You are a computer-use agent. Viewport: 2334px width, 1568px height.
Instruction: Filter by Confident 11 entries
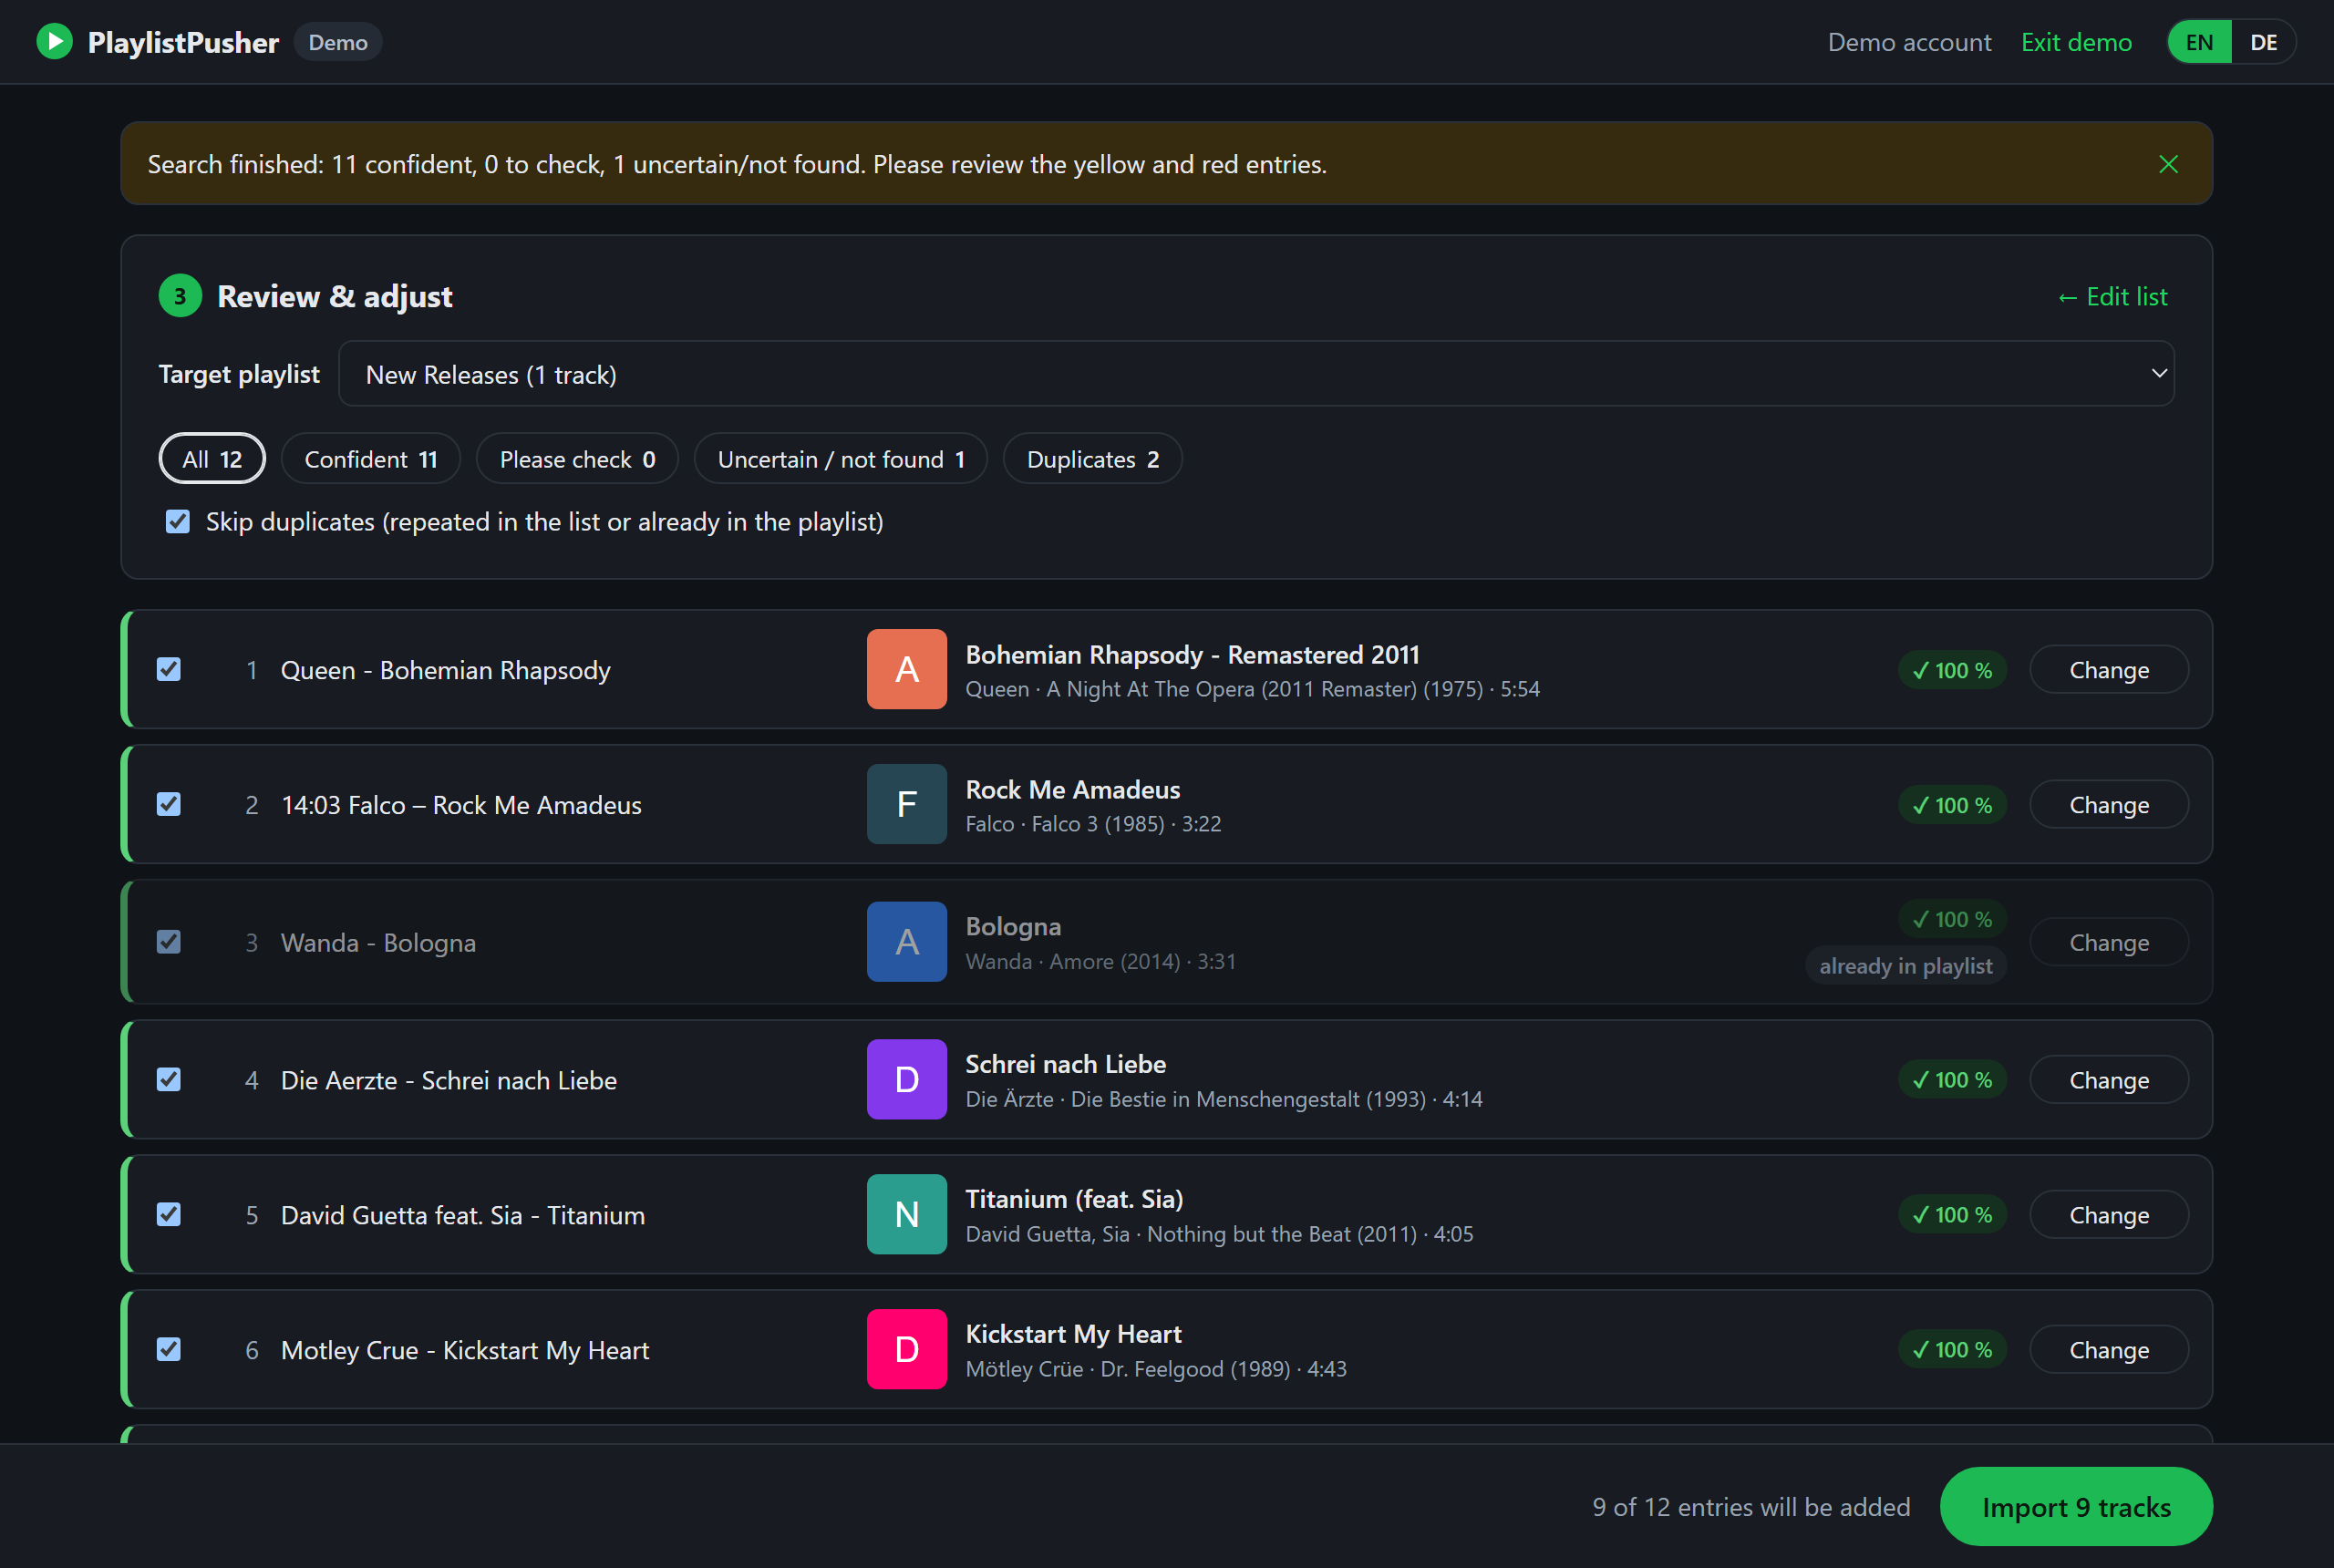coord(371,459)
